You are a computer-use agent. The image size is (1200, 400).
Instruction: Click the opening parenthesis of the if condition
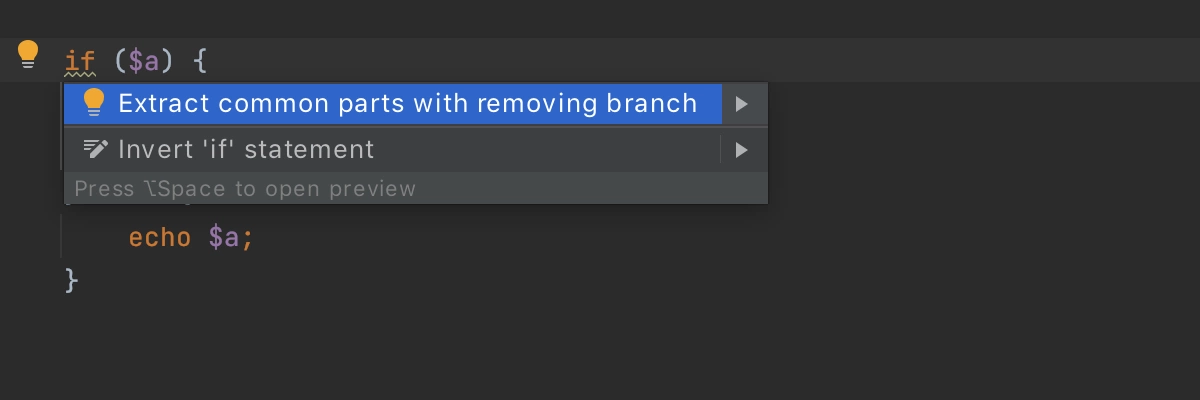[121, 61]
